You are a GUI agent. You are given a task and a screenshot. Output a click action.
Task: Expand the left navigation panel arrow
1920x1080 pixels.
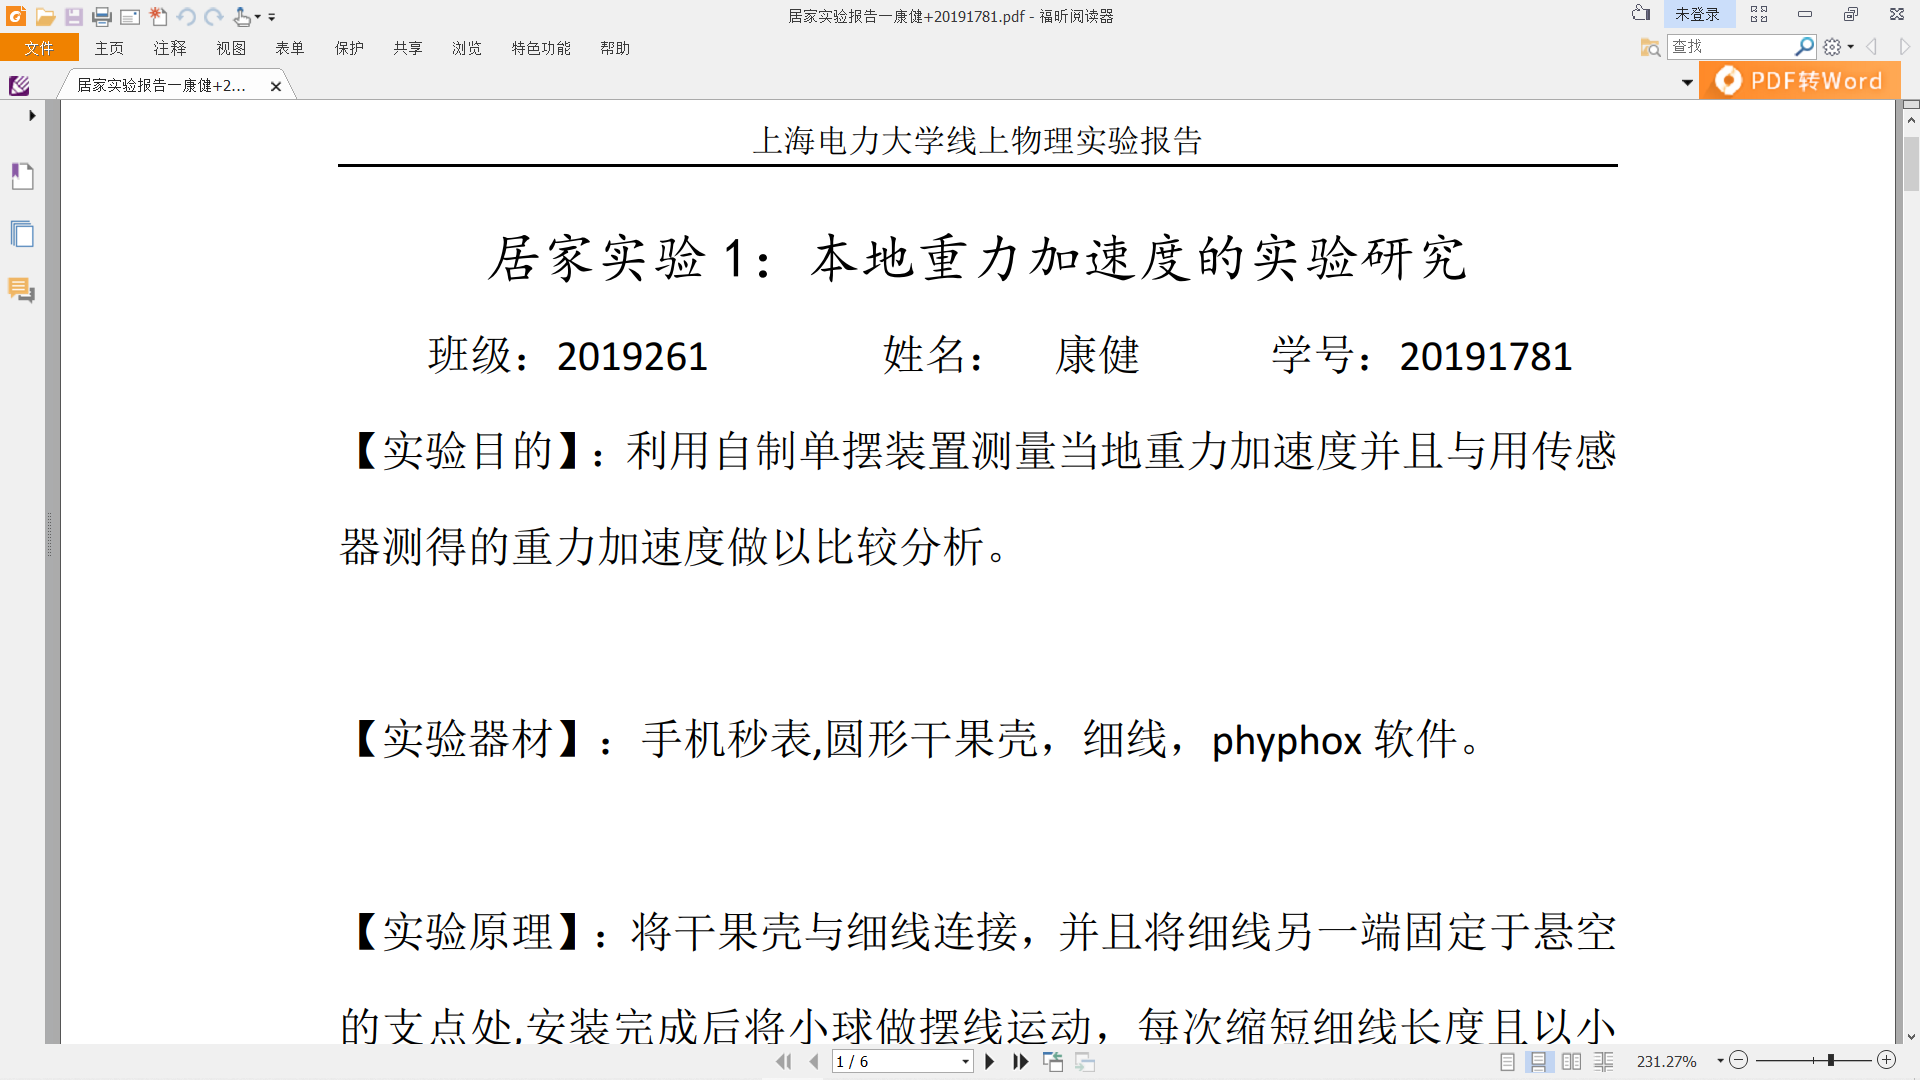pyautogui.click(x=32, y=116)
